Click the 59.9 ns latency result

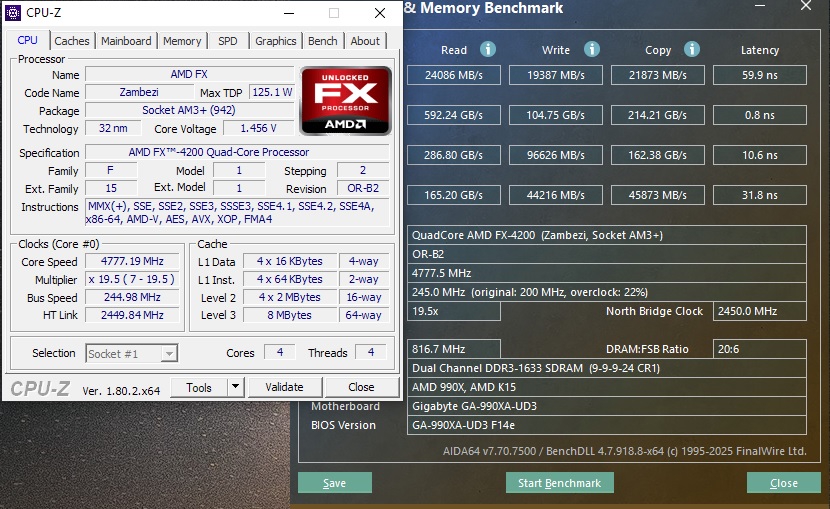click(760, 75)
